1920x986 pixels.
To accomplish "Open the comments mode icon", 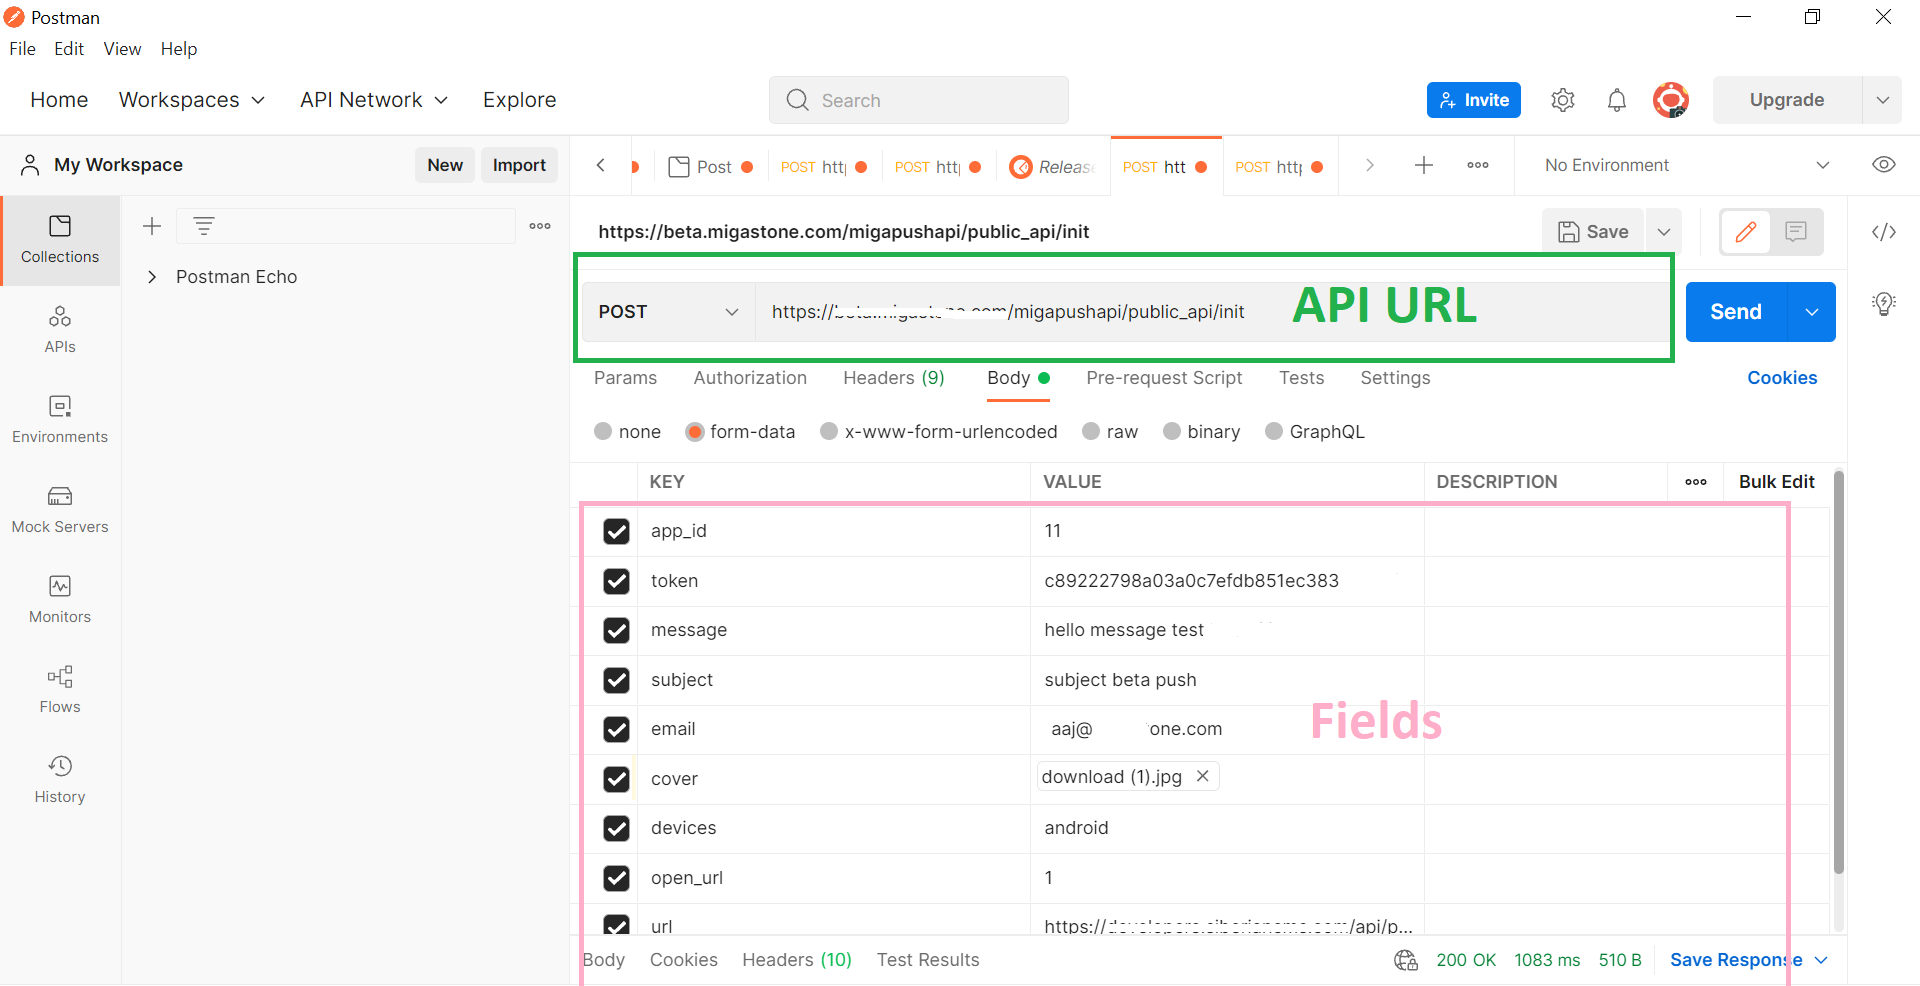I will 1796,232.
